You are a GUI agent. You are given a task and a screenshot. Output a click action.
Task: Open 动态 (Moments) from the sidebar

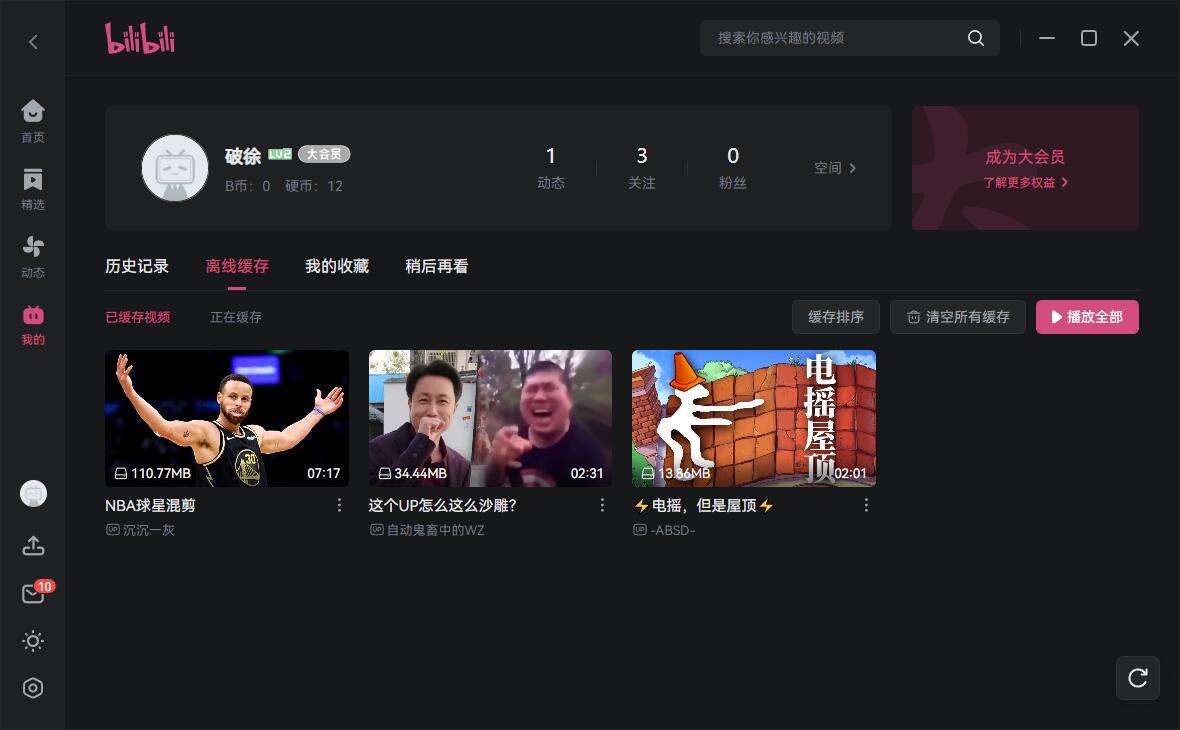(33, 246)
